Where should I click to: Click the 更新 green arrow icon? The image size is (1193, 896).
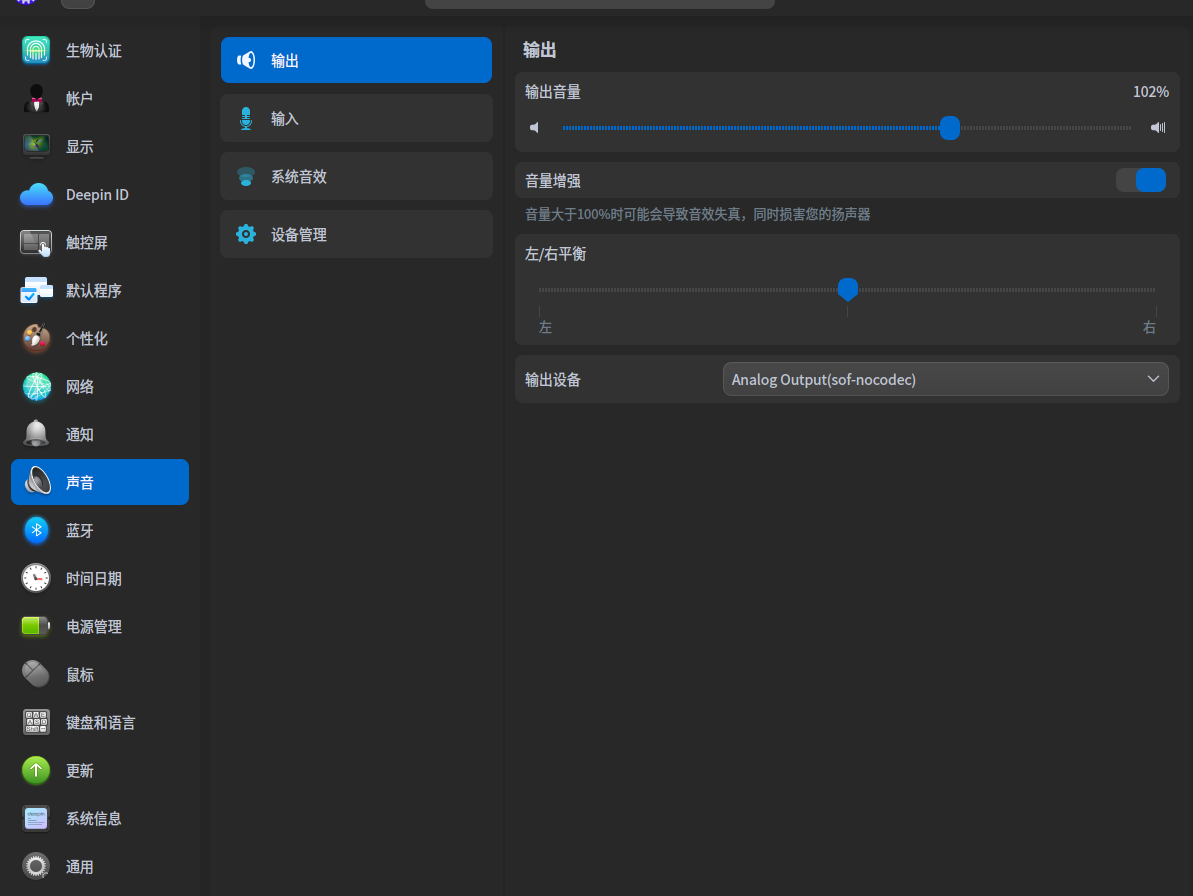tap(36, 771)
